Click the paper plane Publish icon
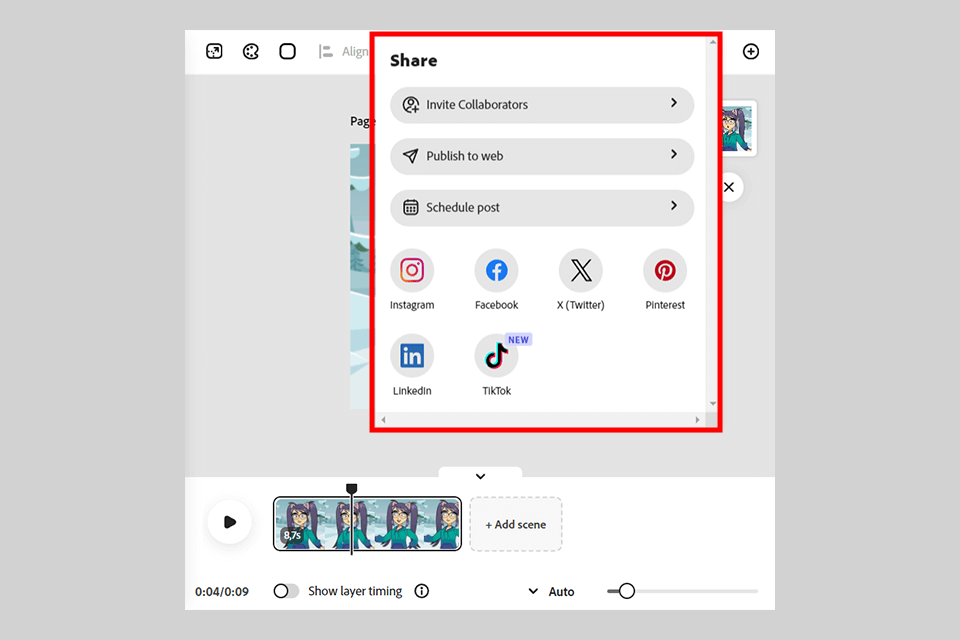This screenshot has height=640, width=960. pyautogui.click(x=410, y=156)
